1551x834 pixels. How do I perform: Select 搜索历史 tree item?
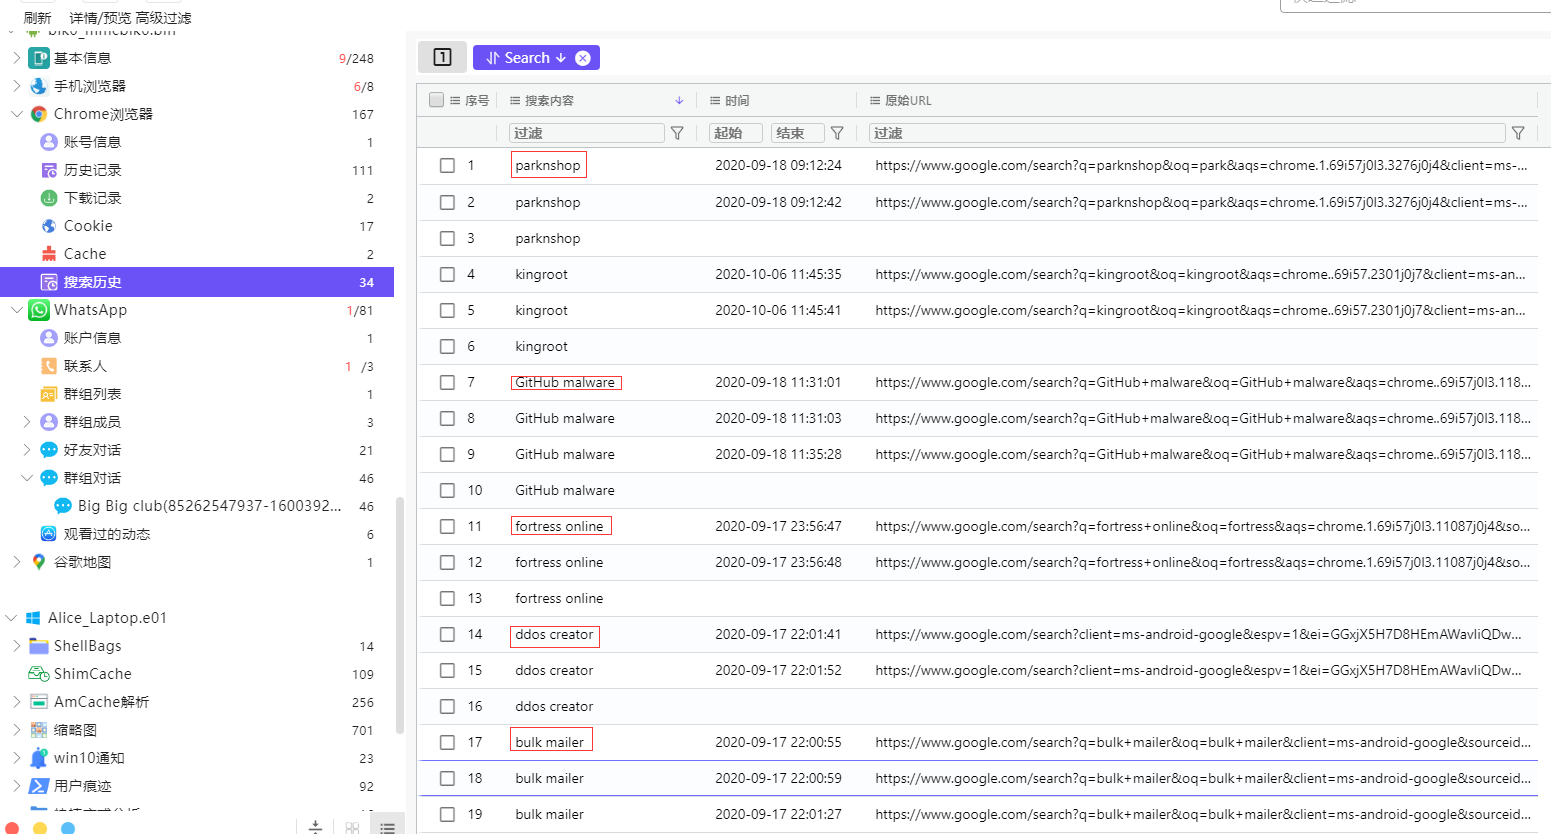pyautogui.click(x=197, y=282)
